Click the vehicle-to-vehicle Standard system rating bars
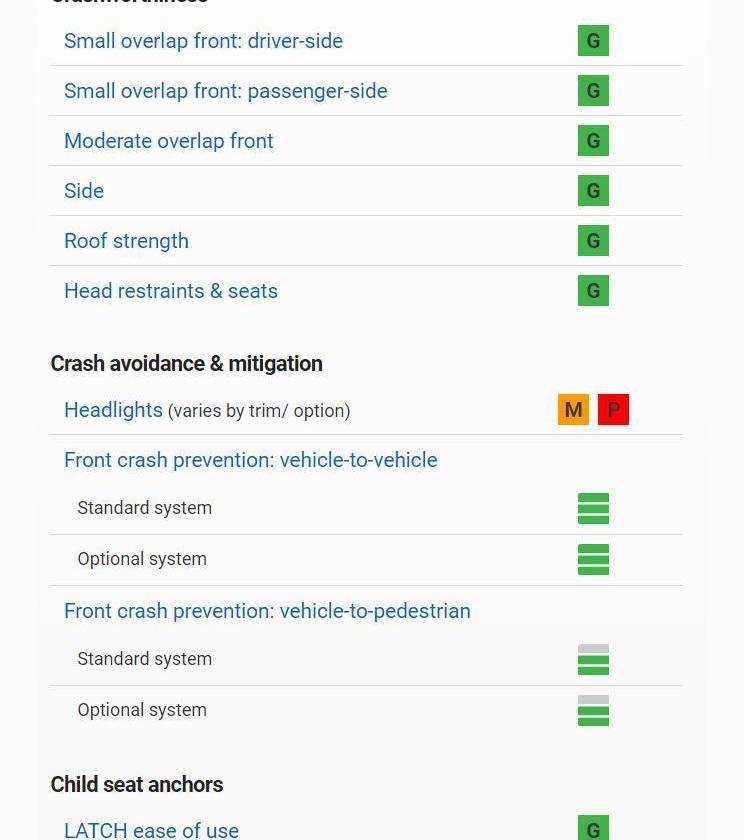The image size is (744, 840). [593, 508]
